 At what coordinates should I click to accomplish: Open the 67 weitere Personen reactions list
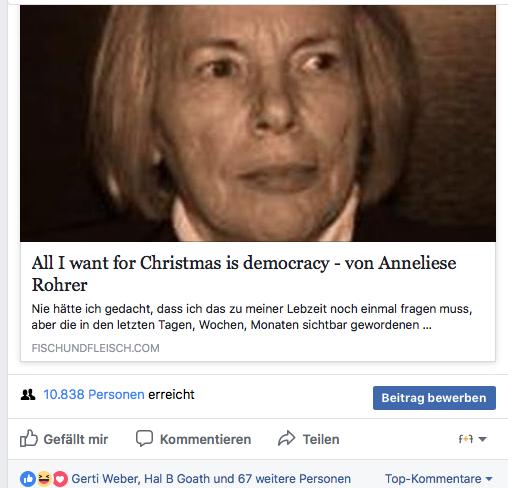pyautogui.click(x=294, y=479)
